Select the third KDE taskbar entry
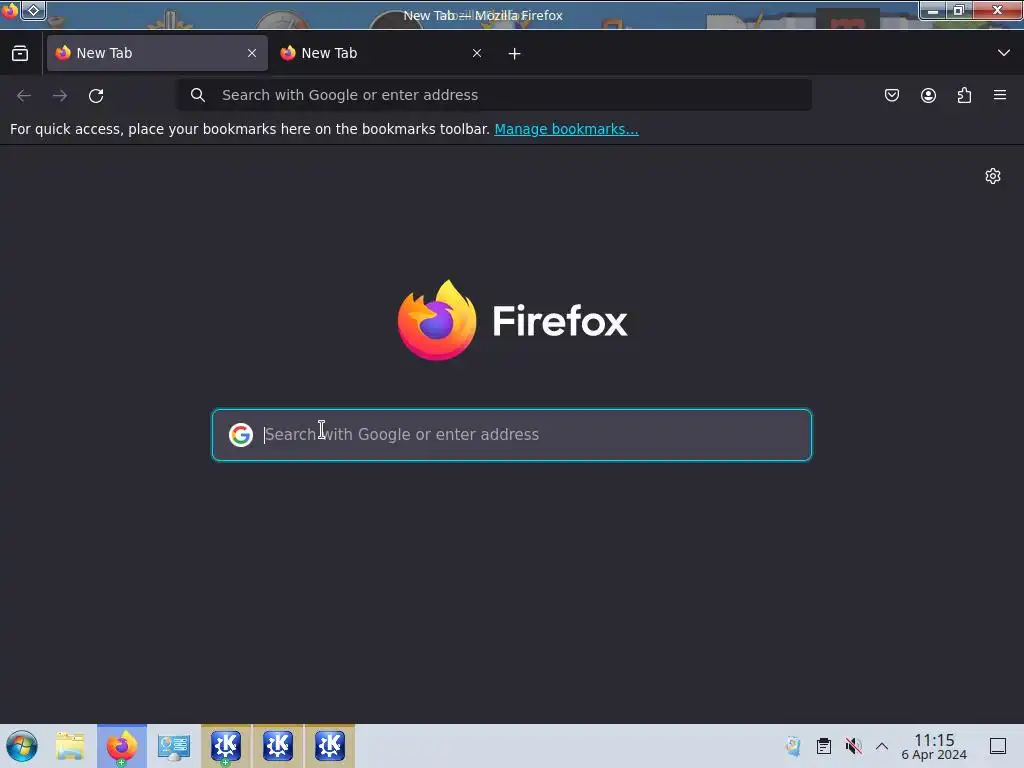Viewport: 1024px width, 768px height. [x=330, y=746]
